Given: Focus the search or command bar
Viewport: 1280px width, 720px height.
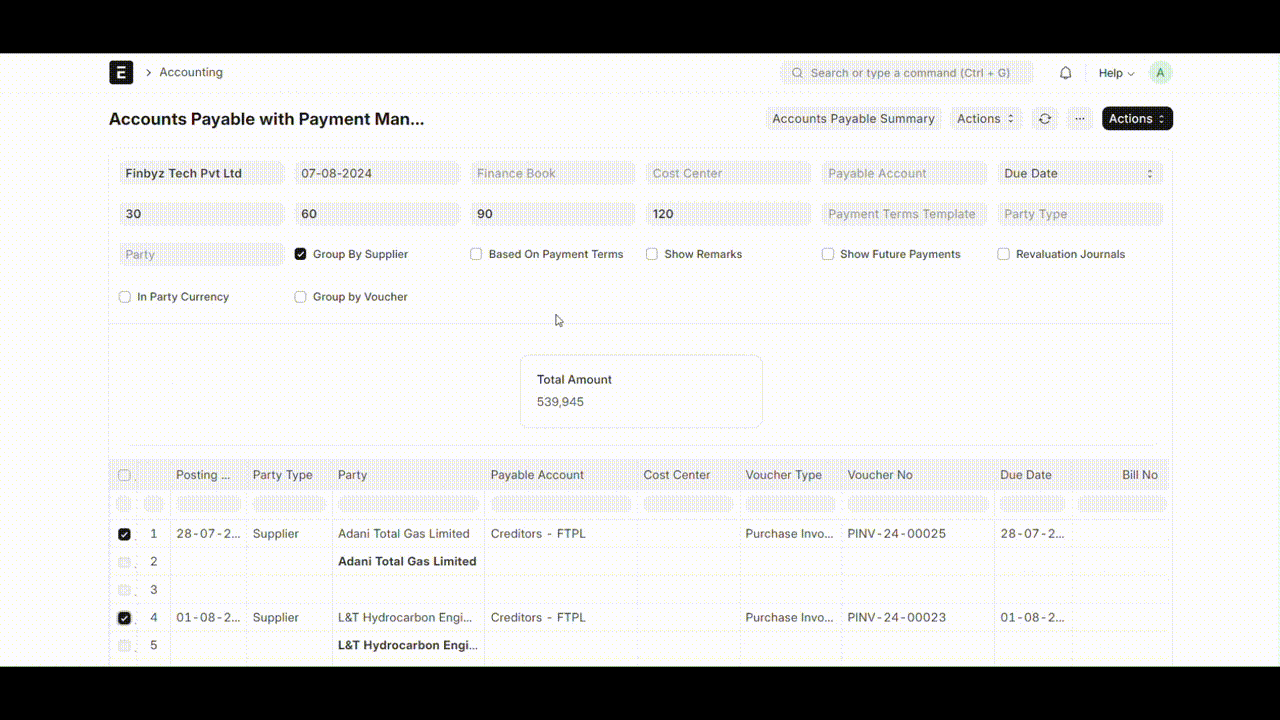Looking at the screenshot, I should (x=908, y=73).
